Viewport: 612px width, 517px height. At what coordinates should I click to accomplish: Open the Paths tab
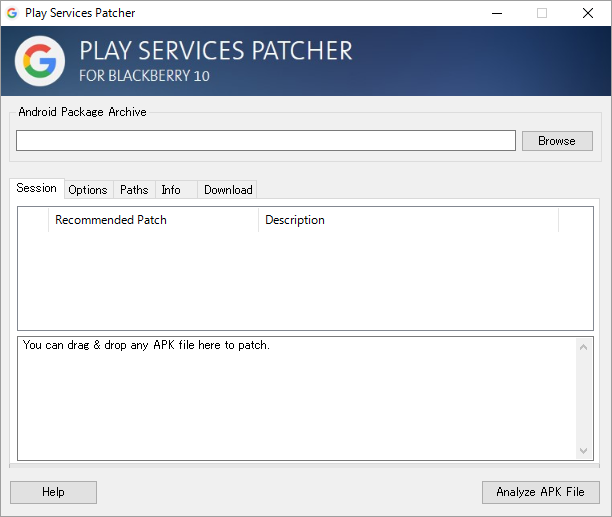(134, 190)
